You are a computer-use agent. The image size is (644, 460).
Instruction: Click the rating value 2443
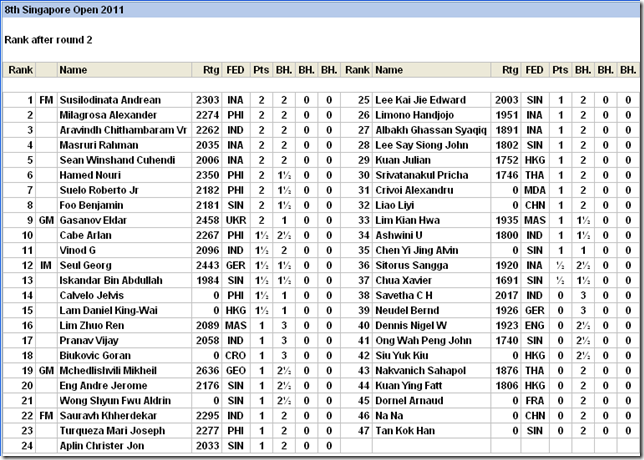[x=207, y=265]
